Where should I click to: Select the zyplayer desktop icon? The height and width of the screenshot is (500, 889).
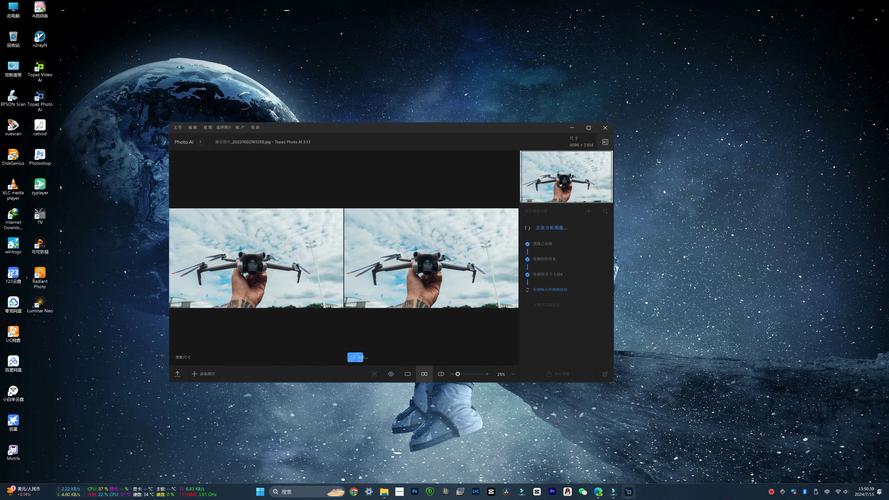40,187
